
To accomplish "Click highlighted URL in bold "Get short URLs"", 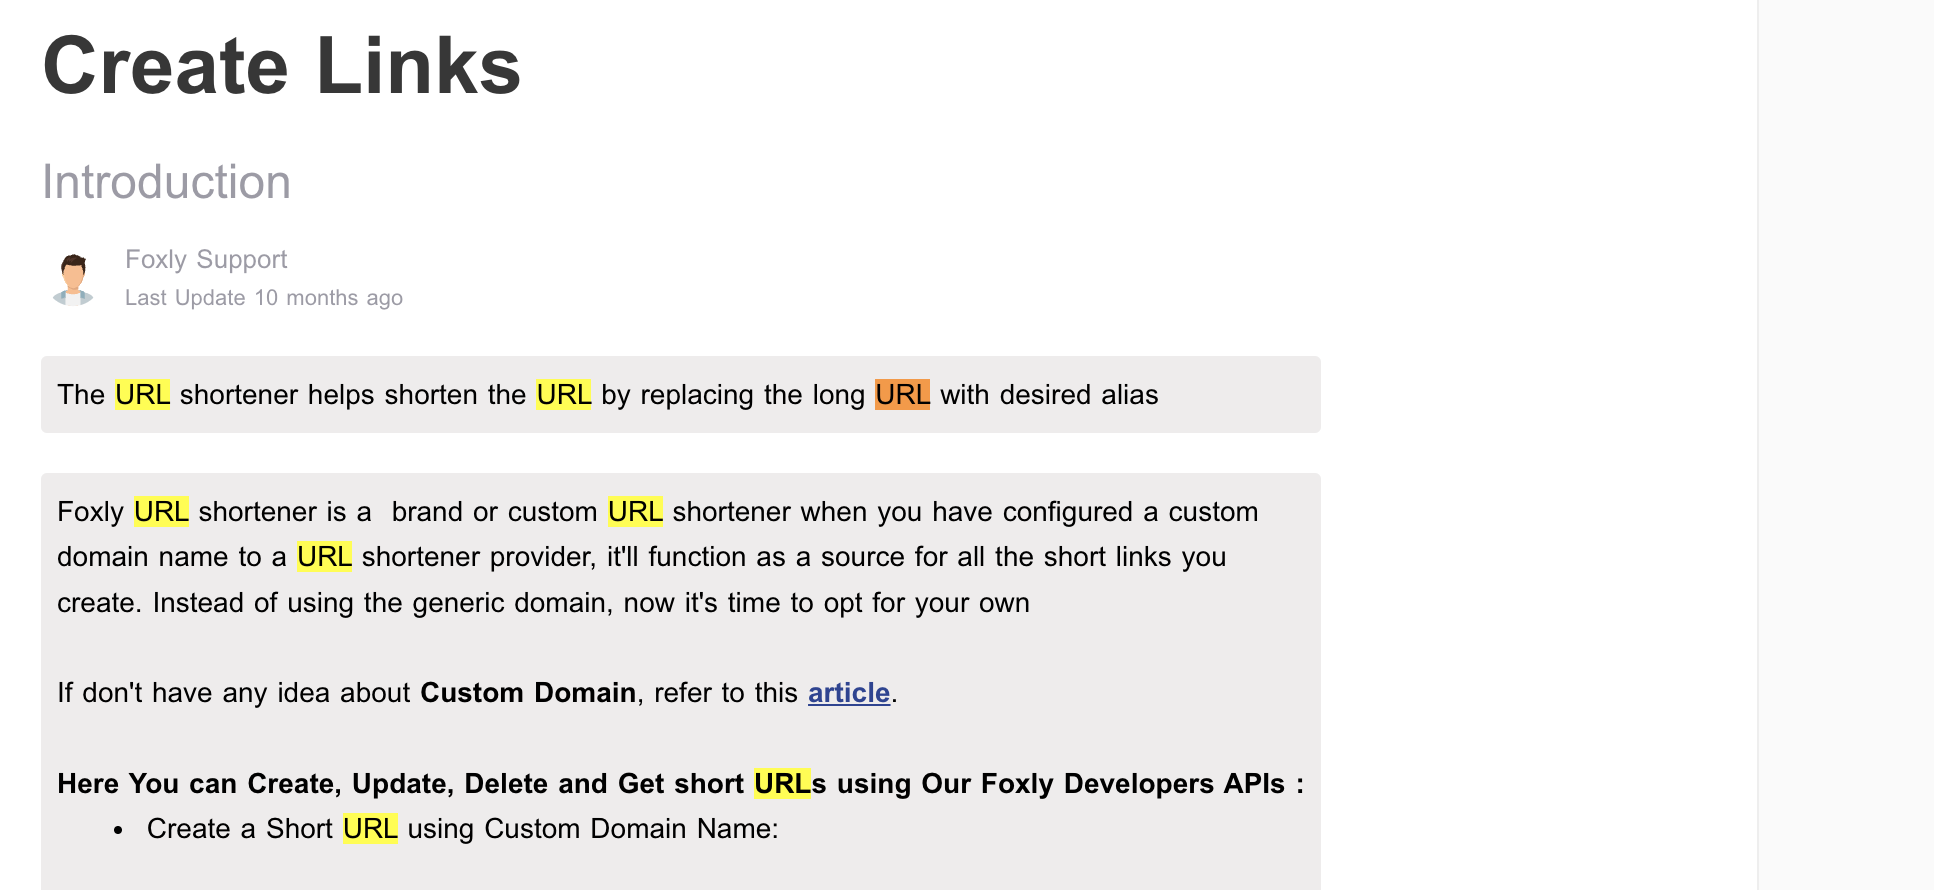I will click(782, 784).
